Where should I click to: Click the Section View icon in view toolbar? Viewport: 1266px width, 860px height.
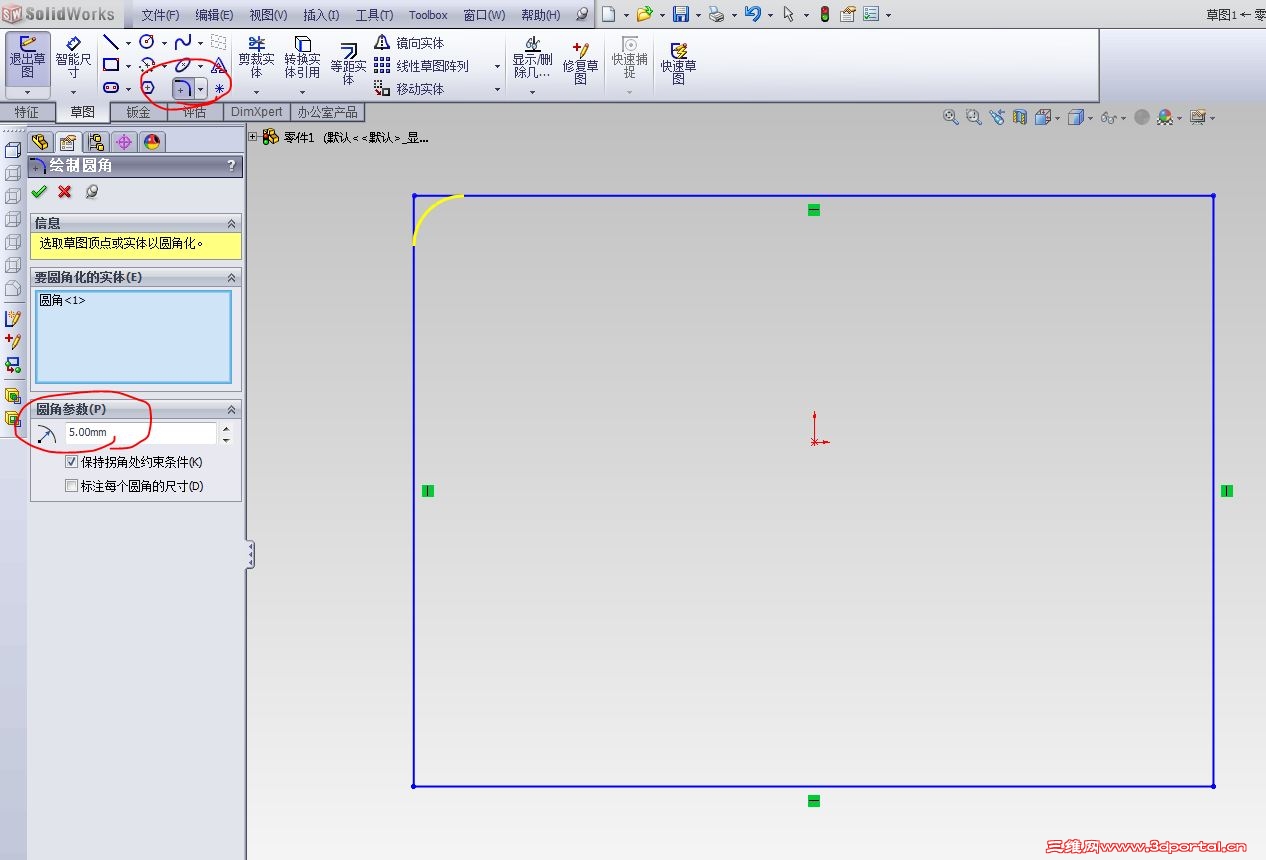1020,117
